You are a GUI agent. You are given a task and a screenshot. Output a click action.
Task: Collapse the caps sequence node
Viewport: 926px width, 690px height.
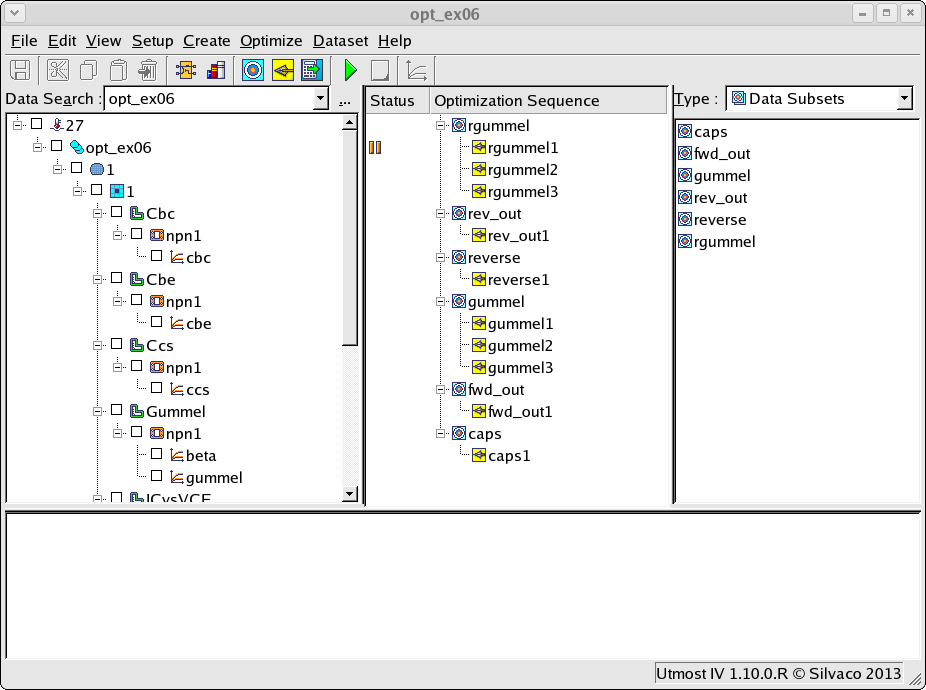click(441, 434)
